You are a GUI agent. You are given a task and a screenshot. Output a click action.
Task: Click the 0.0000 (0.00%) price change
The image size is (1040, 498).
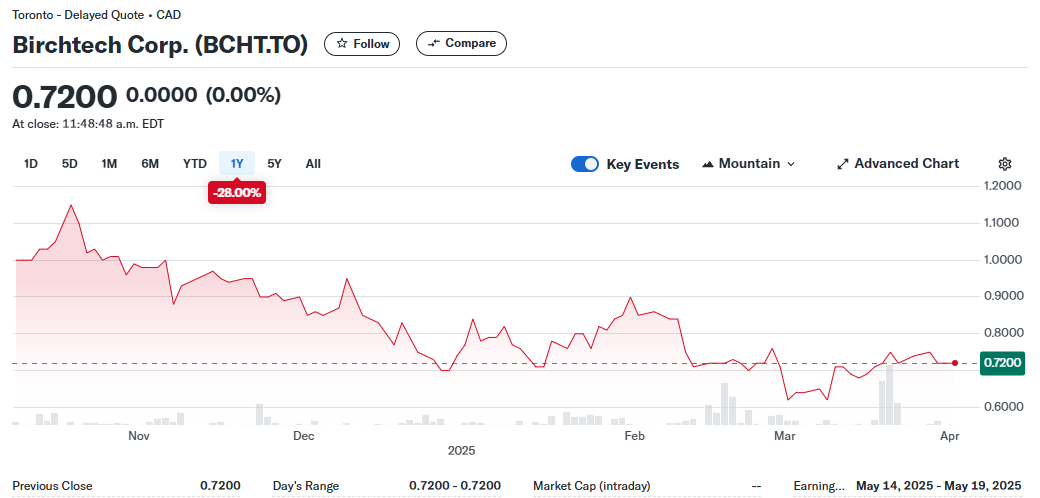tap(204, 95)
